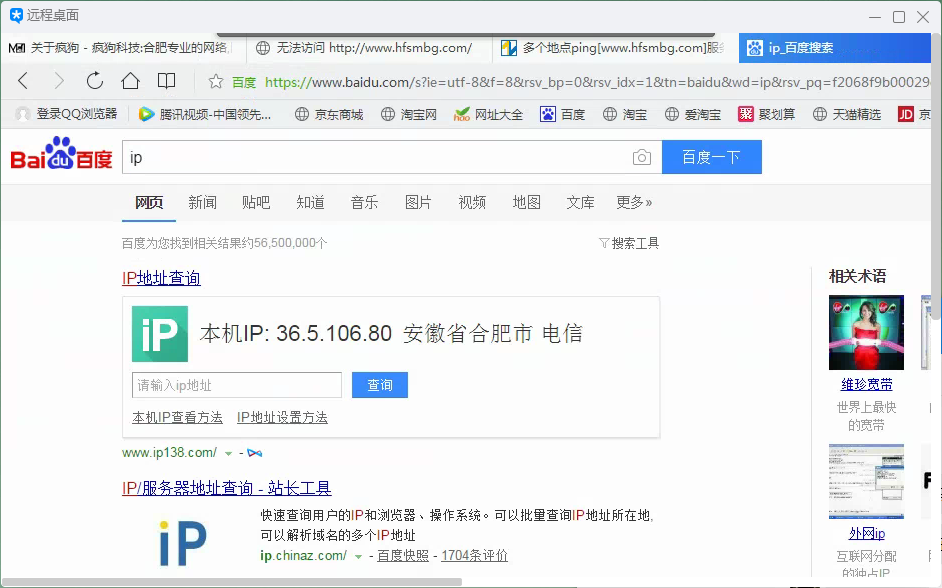942x588 pixels.
Task: Open the JD bookmark icon
Action: pos(905,114)
